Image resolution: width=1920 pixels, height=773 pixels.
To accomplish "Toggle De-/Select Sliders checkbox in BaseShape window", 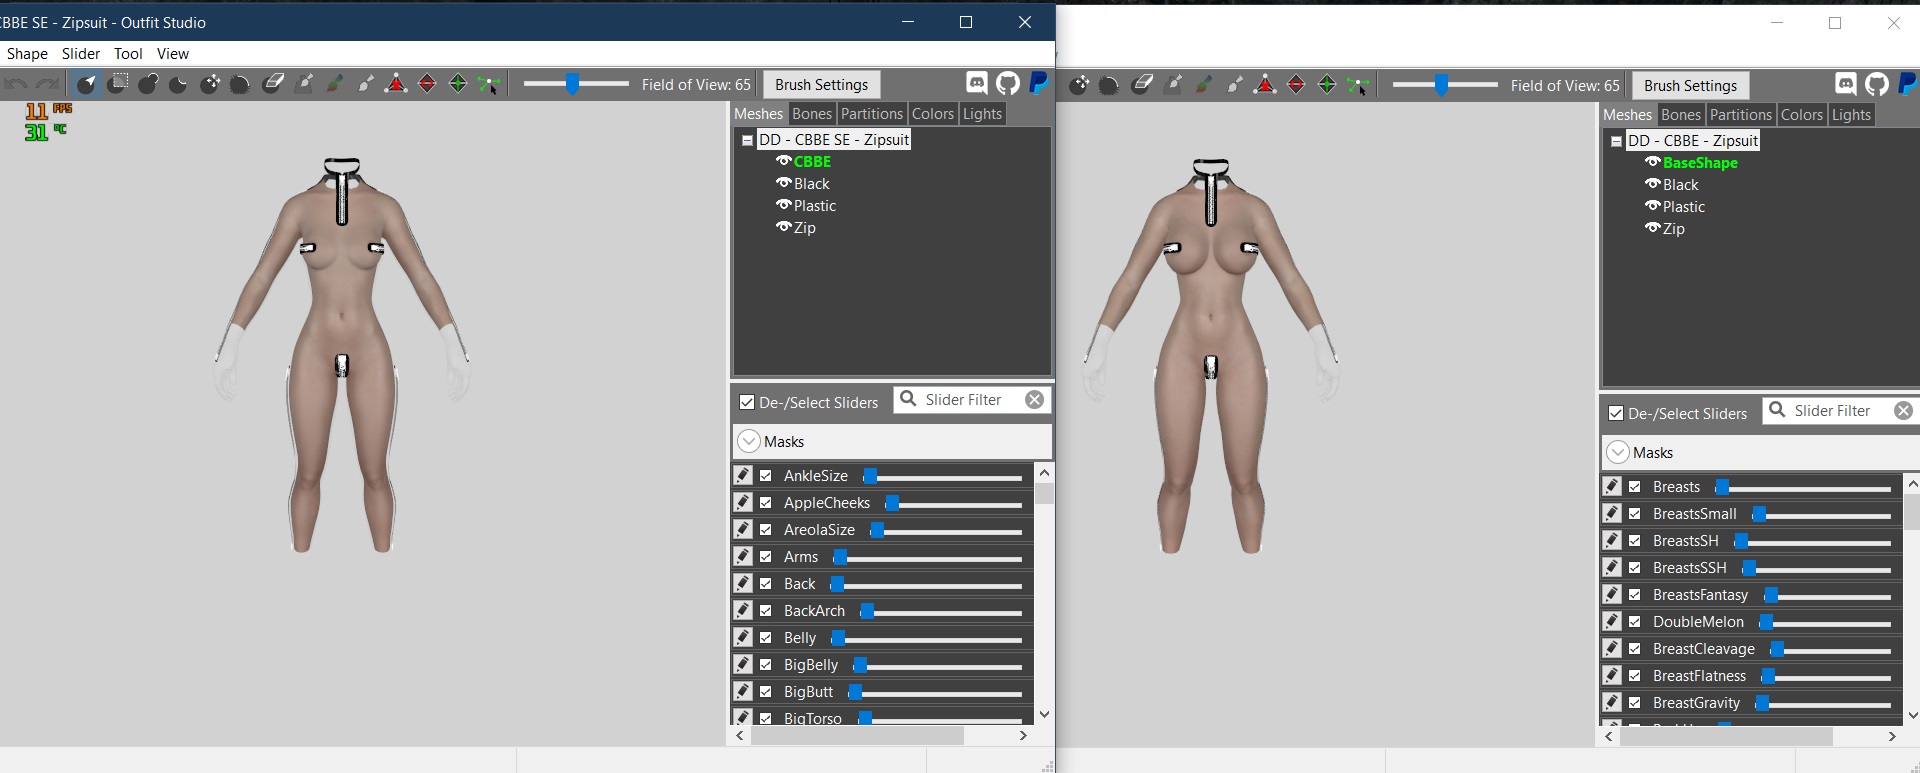I will pyautogui.click(x=1616, y=413).
